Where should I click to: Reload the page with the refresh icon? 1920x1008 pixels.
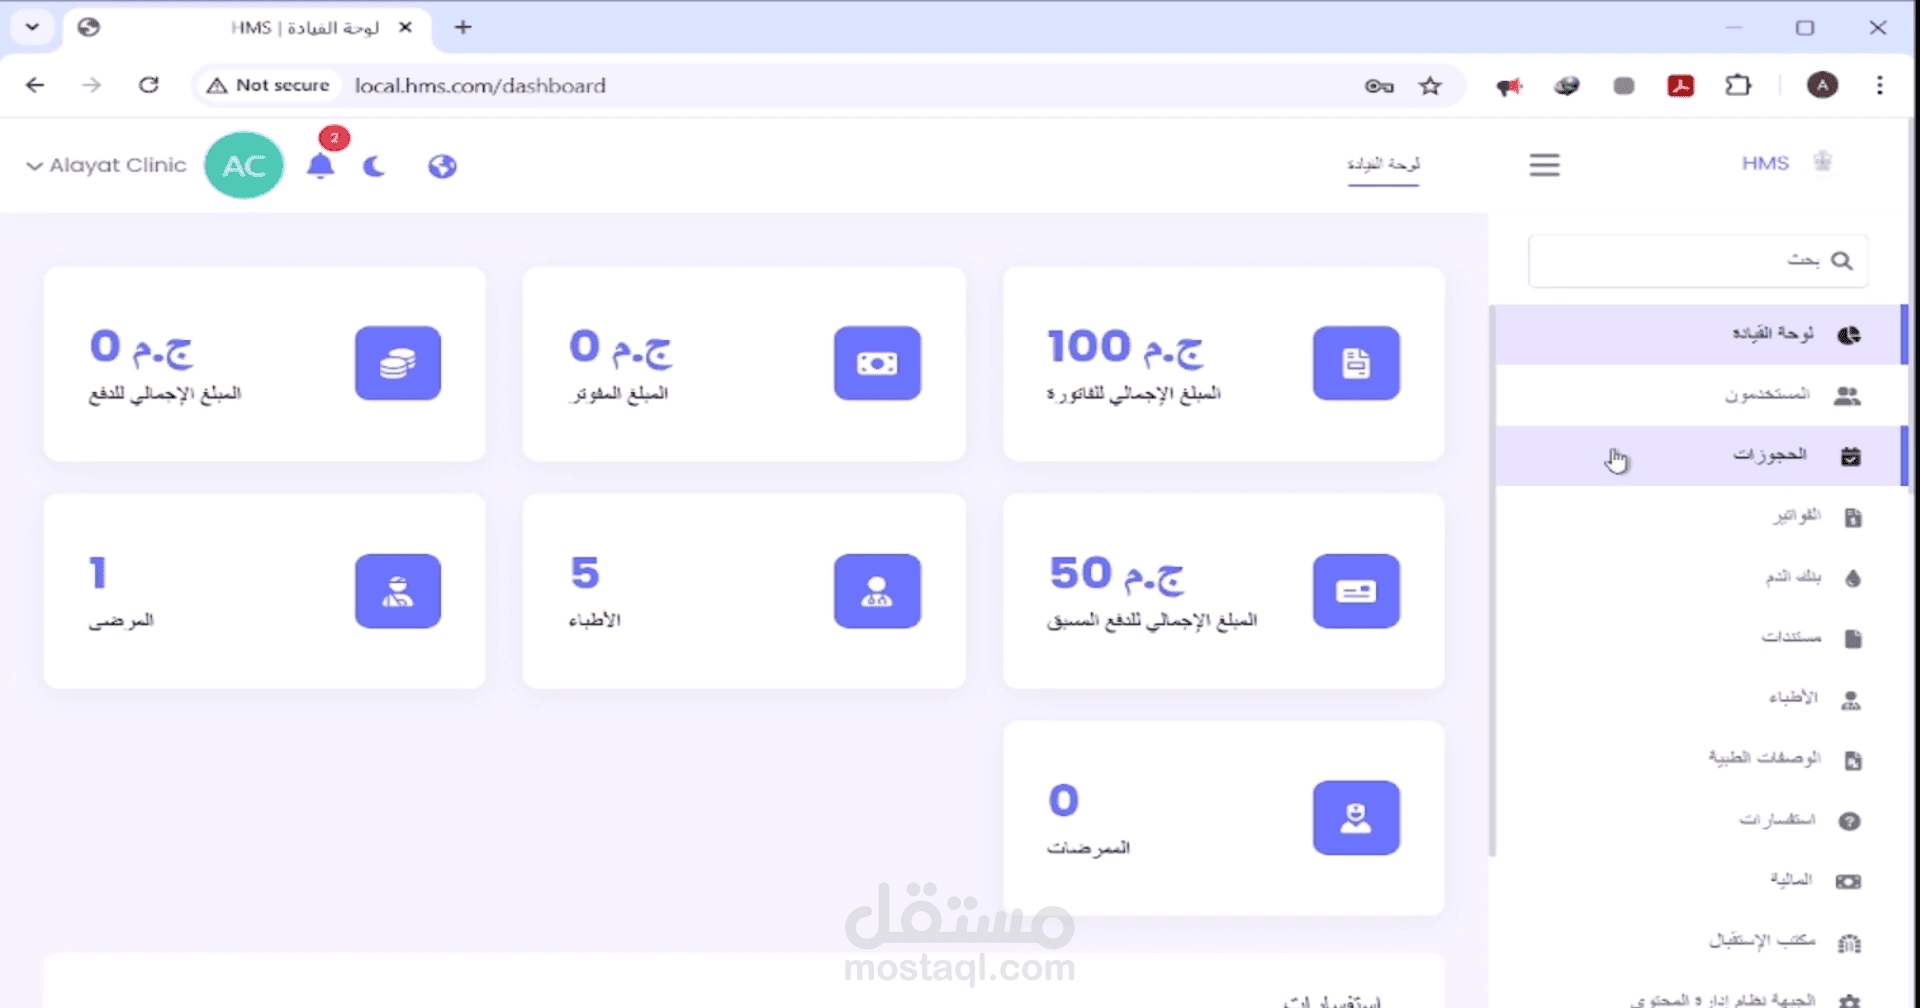pos(149,85)
